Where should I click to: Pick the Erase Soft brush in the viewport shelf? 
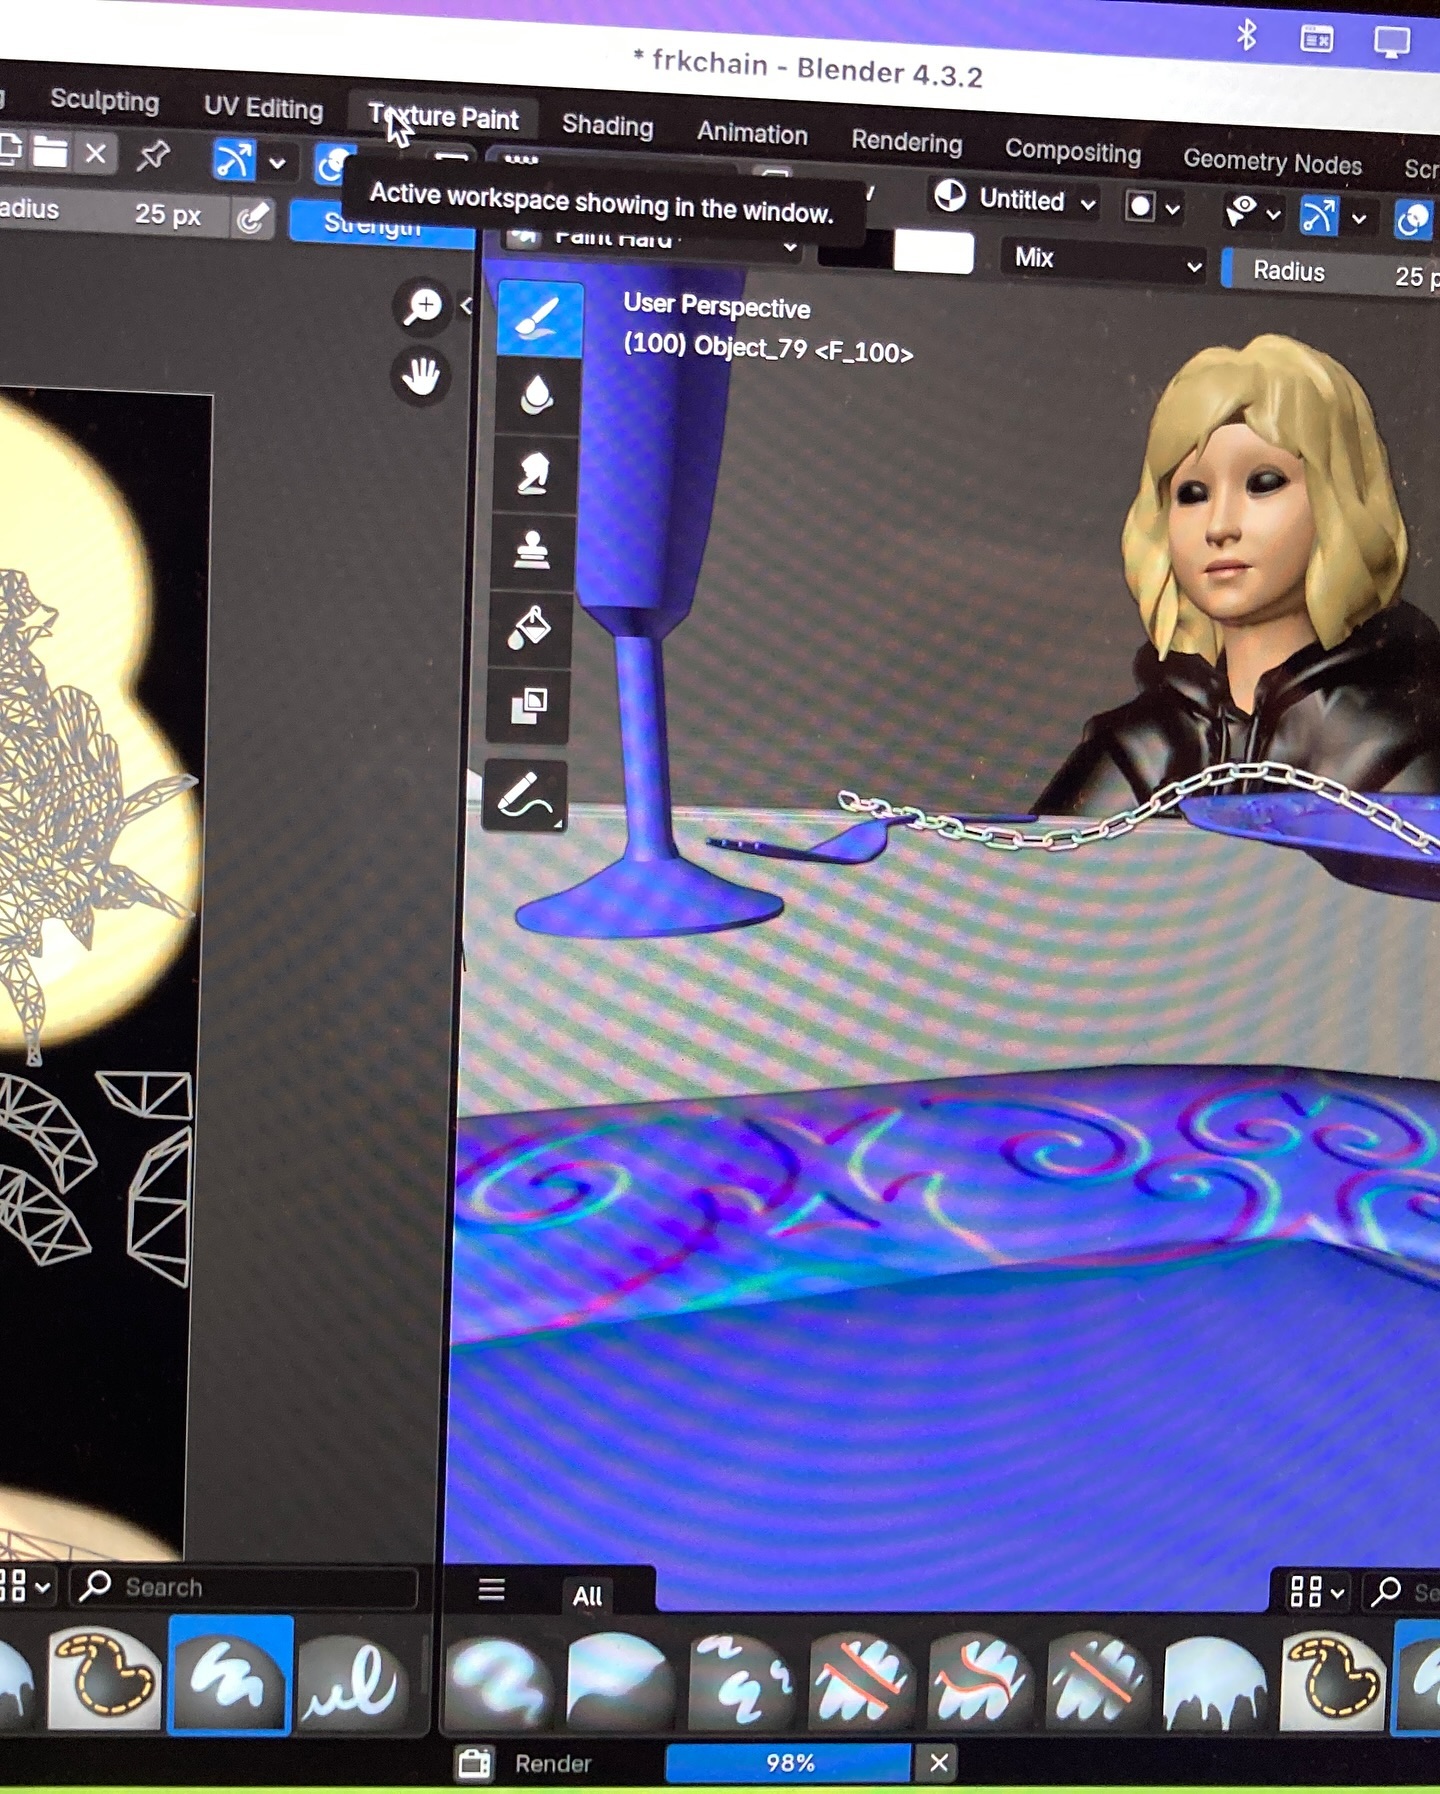[1099, 1682]
